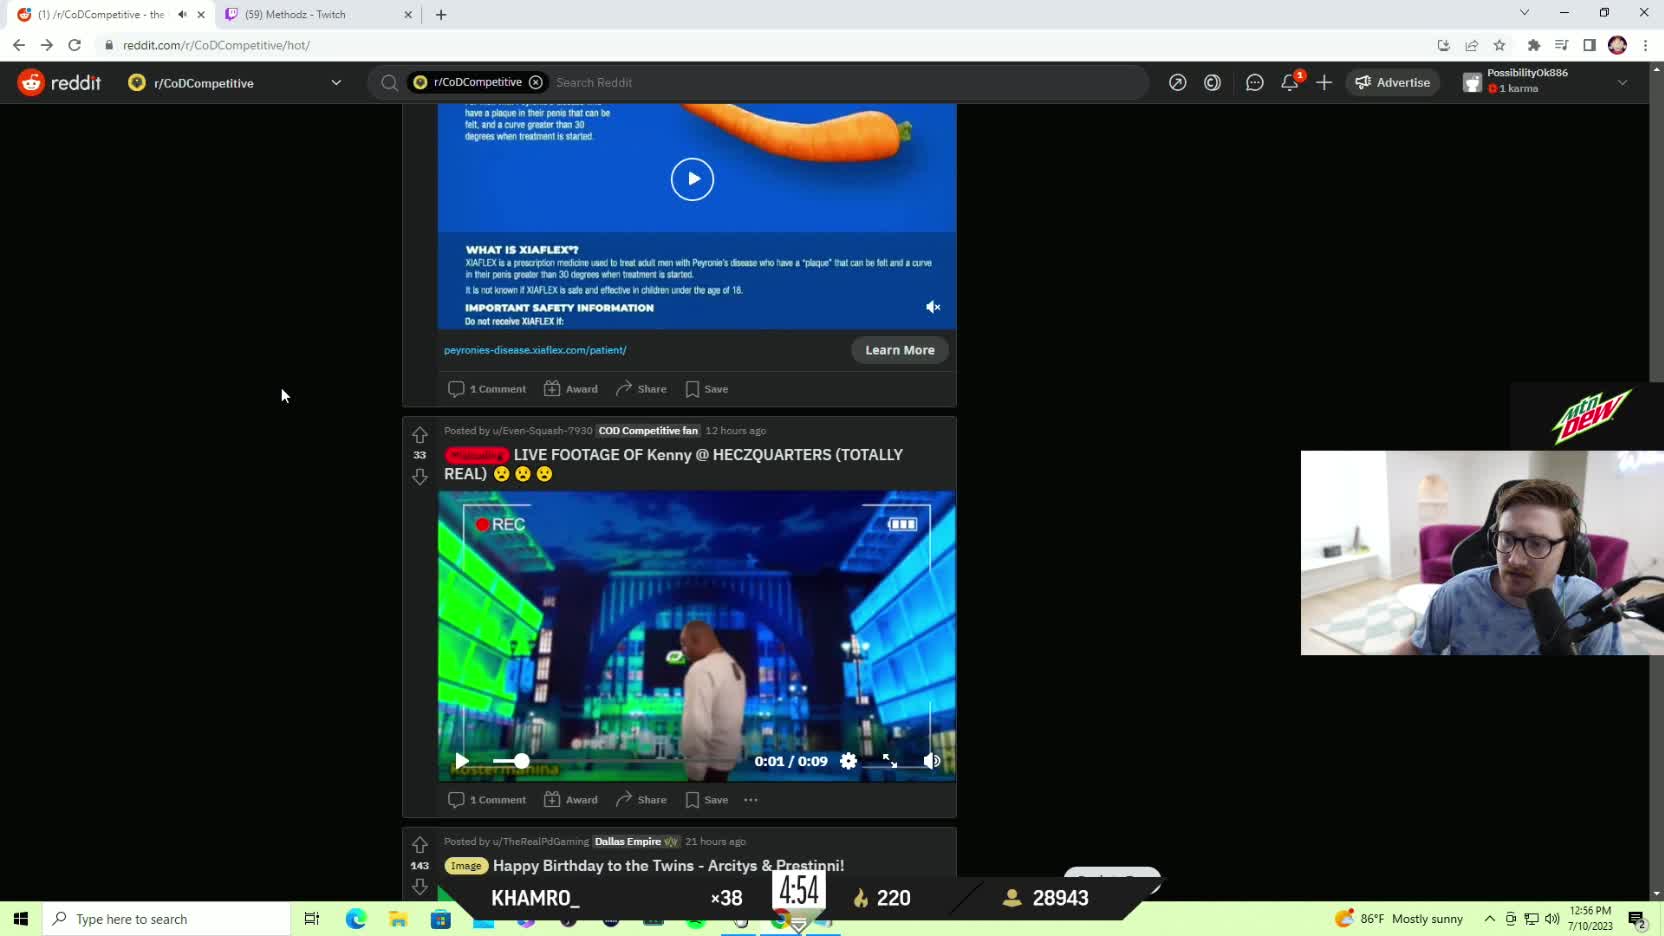Play the Xiaflex ad video

(x=692, y=179)
